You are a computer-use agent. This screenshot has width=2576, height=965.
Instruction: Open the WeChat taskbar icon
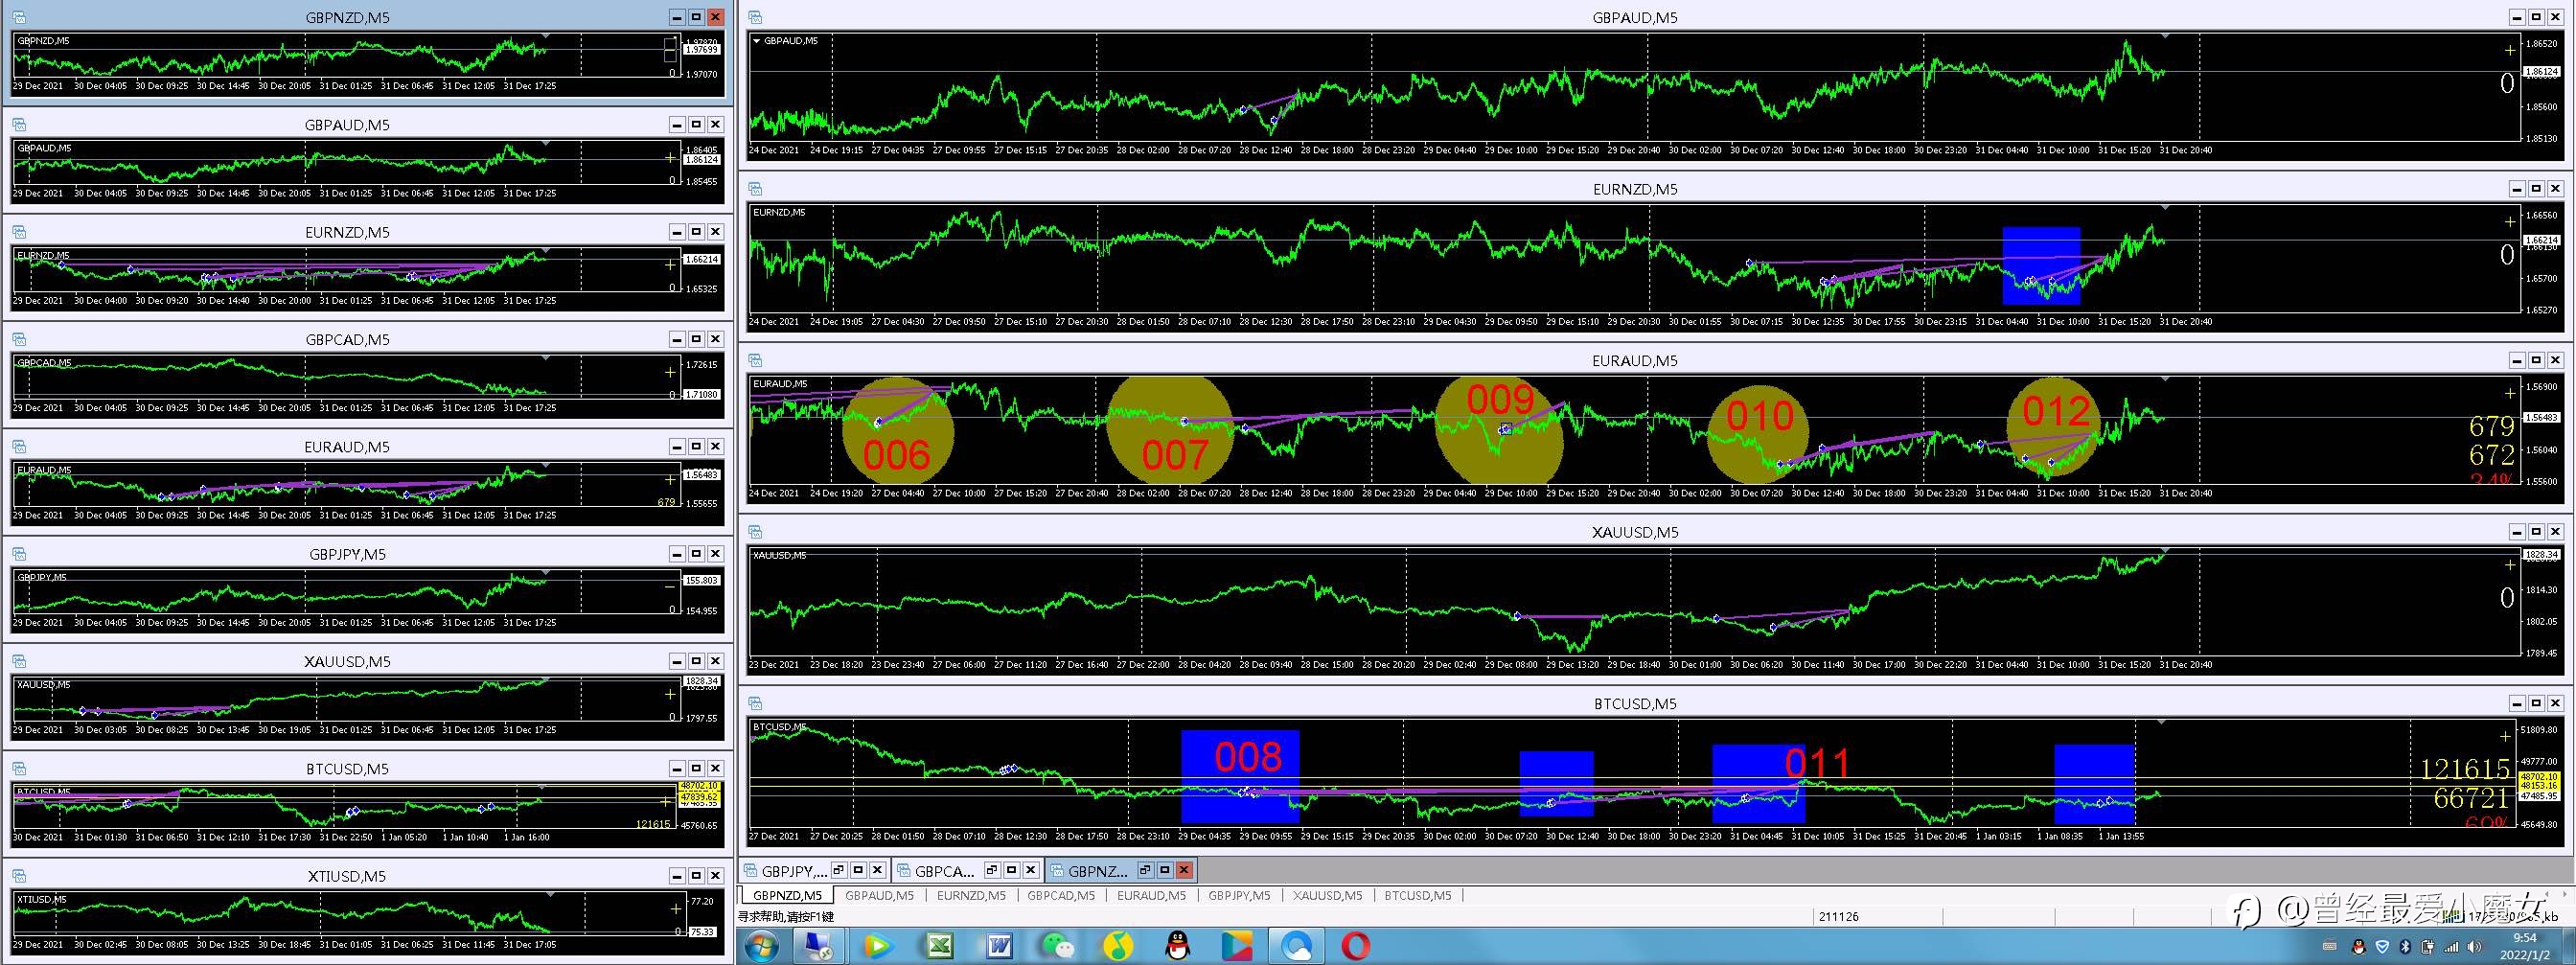1058,945
